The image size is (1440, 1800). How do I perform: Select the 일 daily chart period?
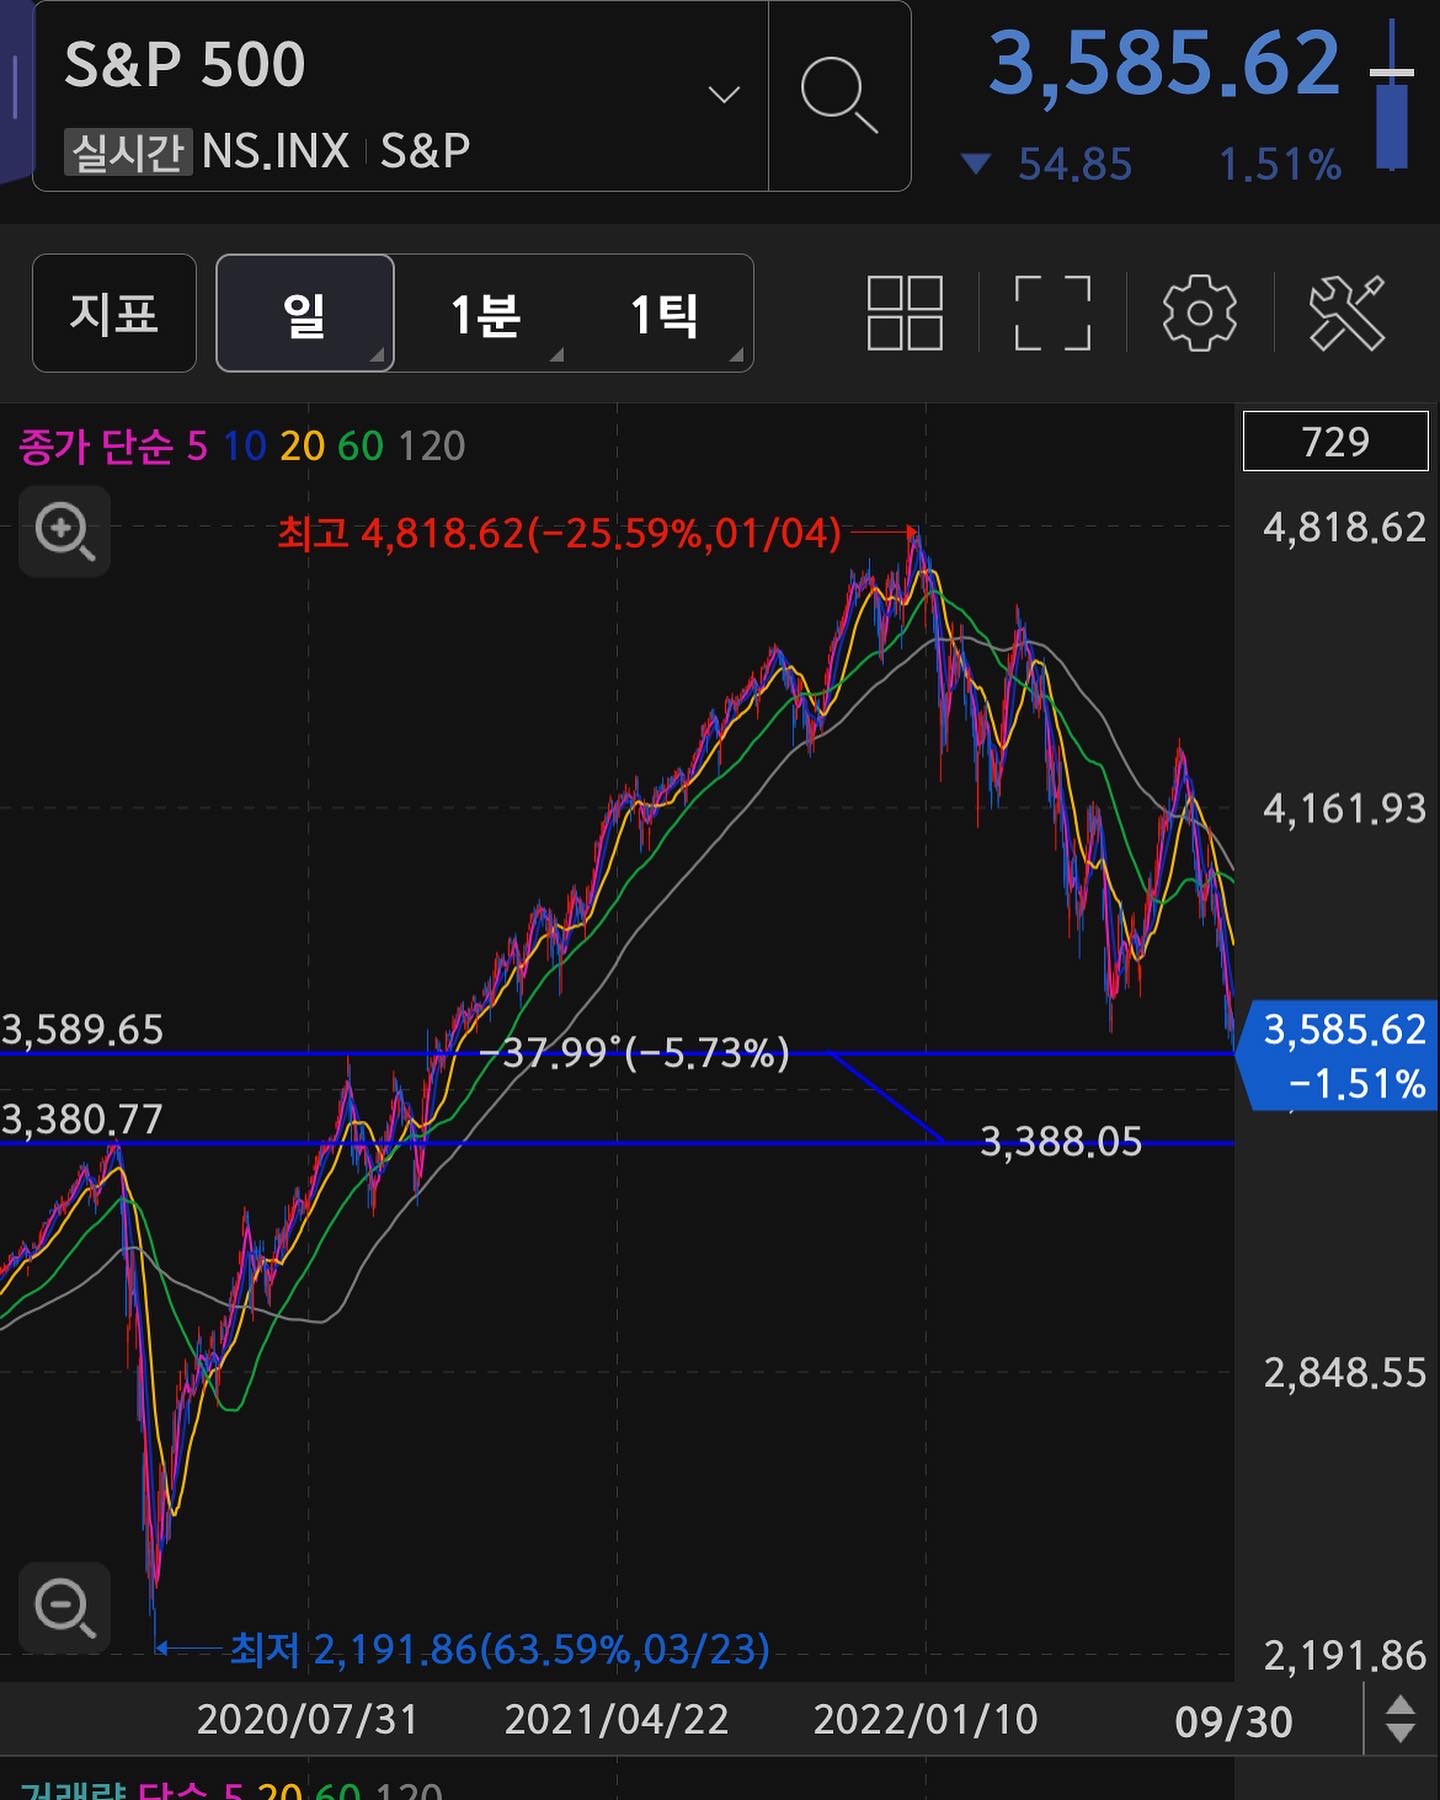tap(305, 313)
